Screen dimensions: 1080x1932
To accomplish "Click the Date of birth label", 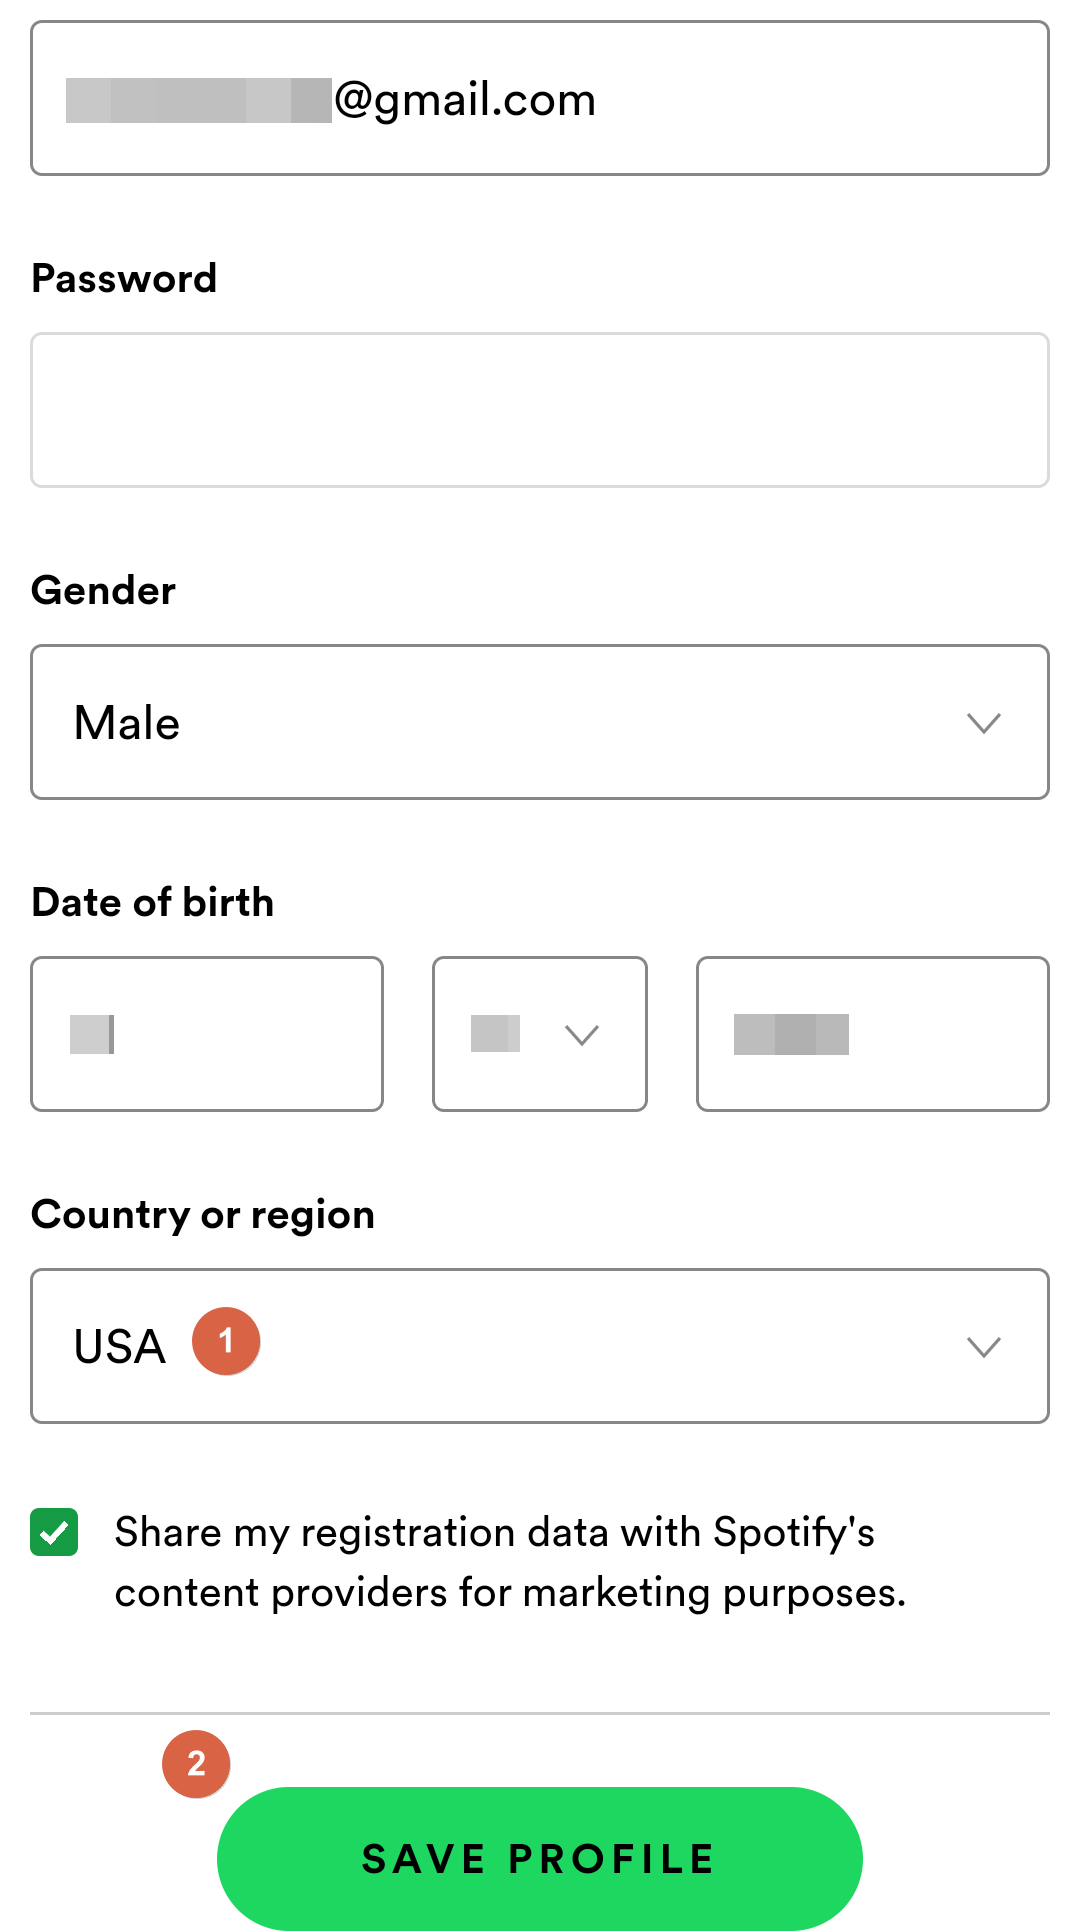I will click(153, 902).
